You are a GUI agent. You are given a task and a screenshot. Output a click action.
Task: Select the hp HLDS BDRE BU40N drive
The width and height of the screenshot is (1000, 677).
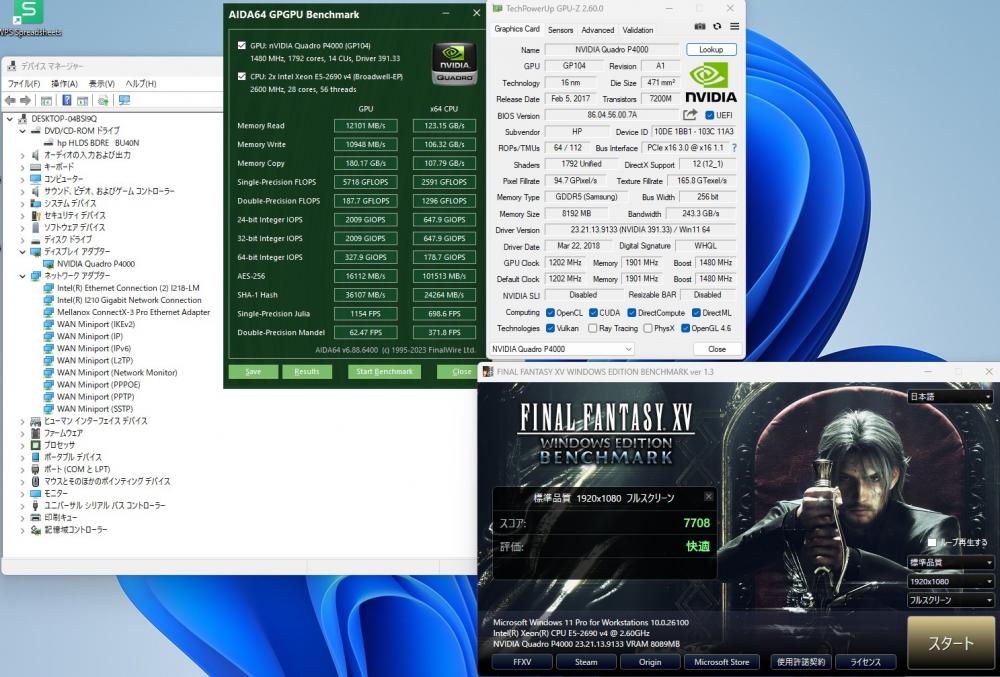click(x=98, y=143)
